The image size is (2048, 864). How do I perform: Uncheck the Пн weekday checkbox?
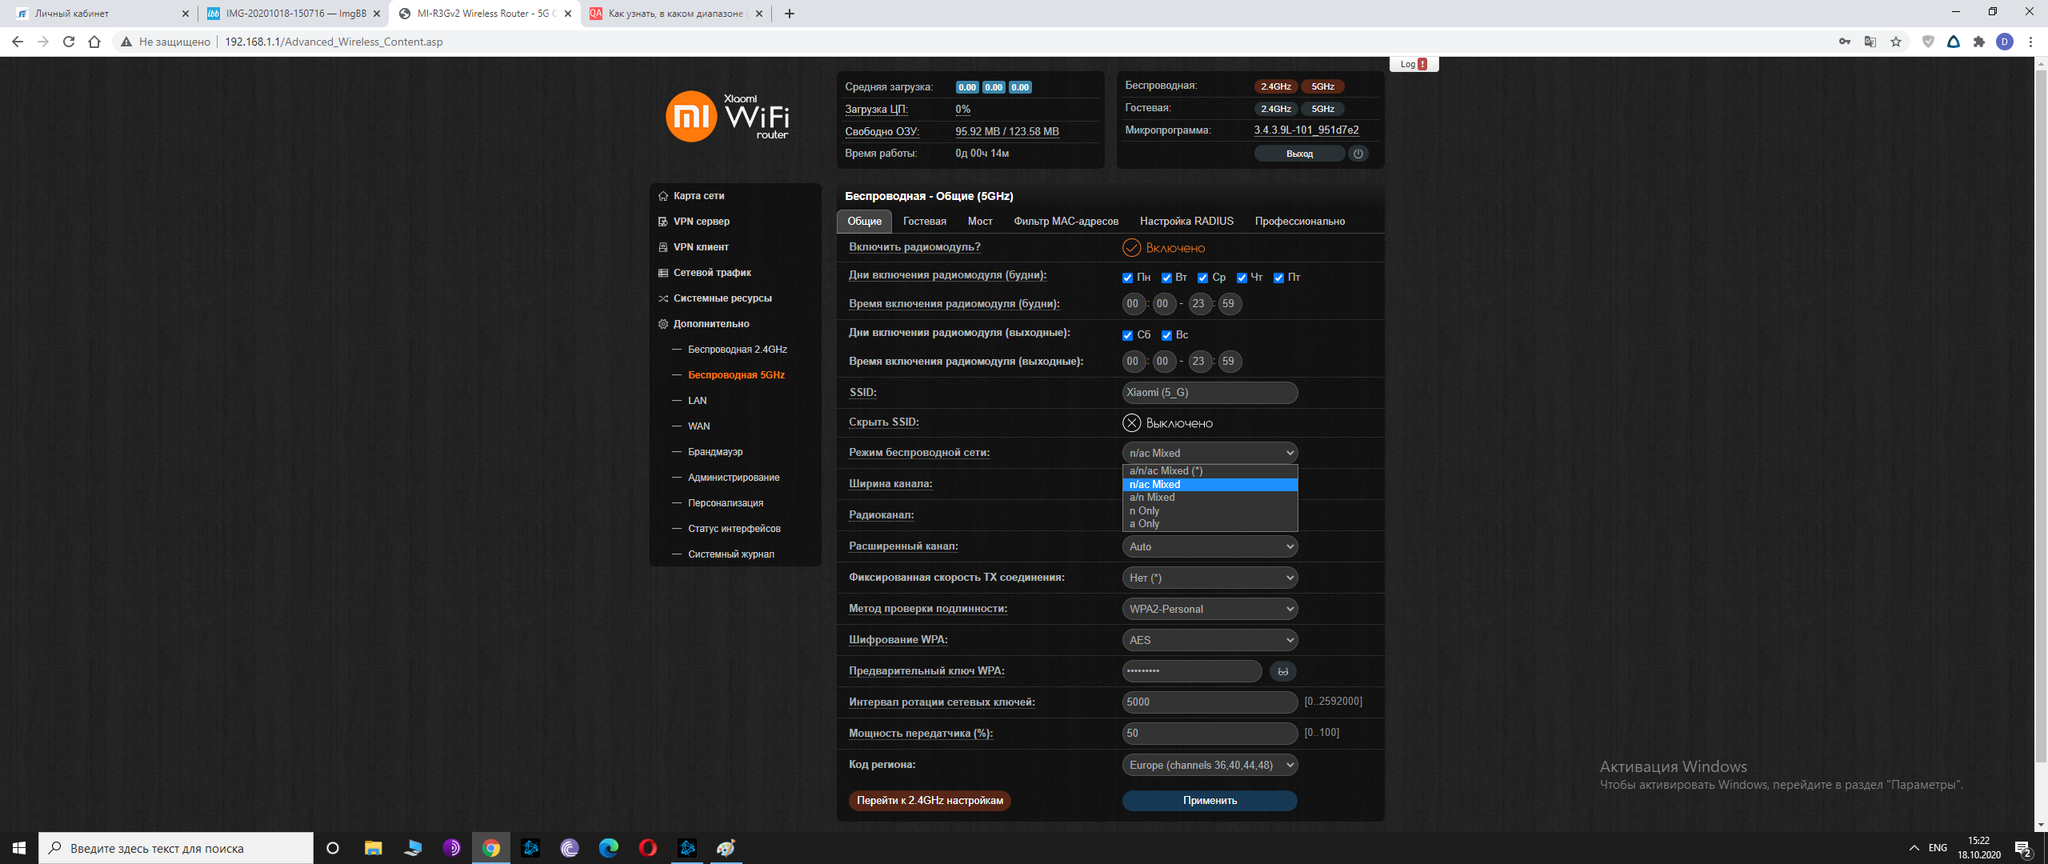(x=1128, y=278)
